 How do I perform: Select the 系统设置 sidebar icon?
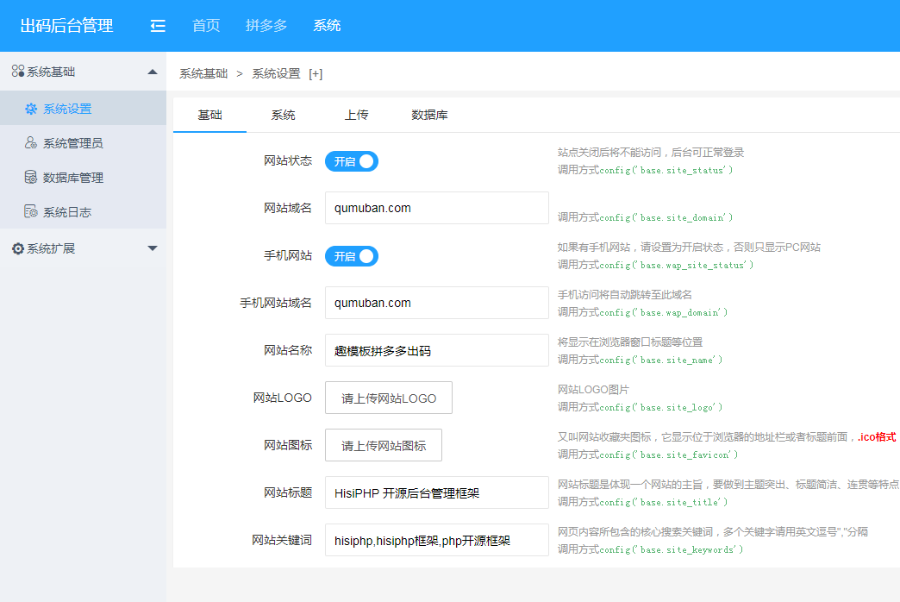pos(31,106)
